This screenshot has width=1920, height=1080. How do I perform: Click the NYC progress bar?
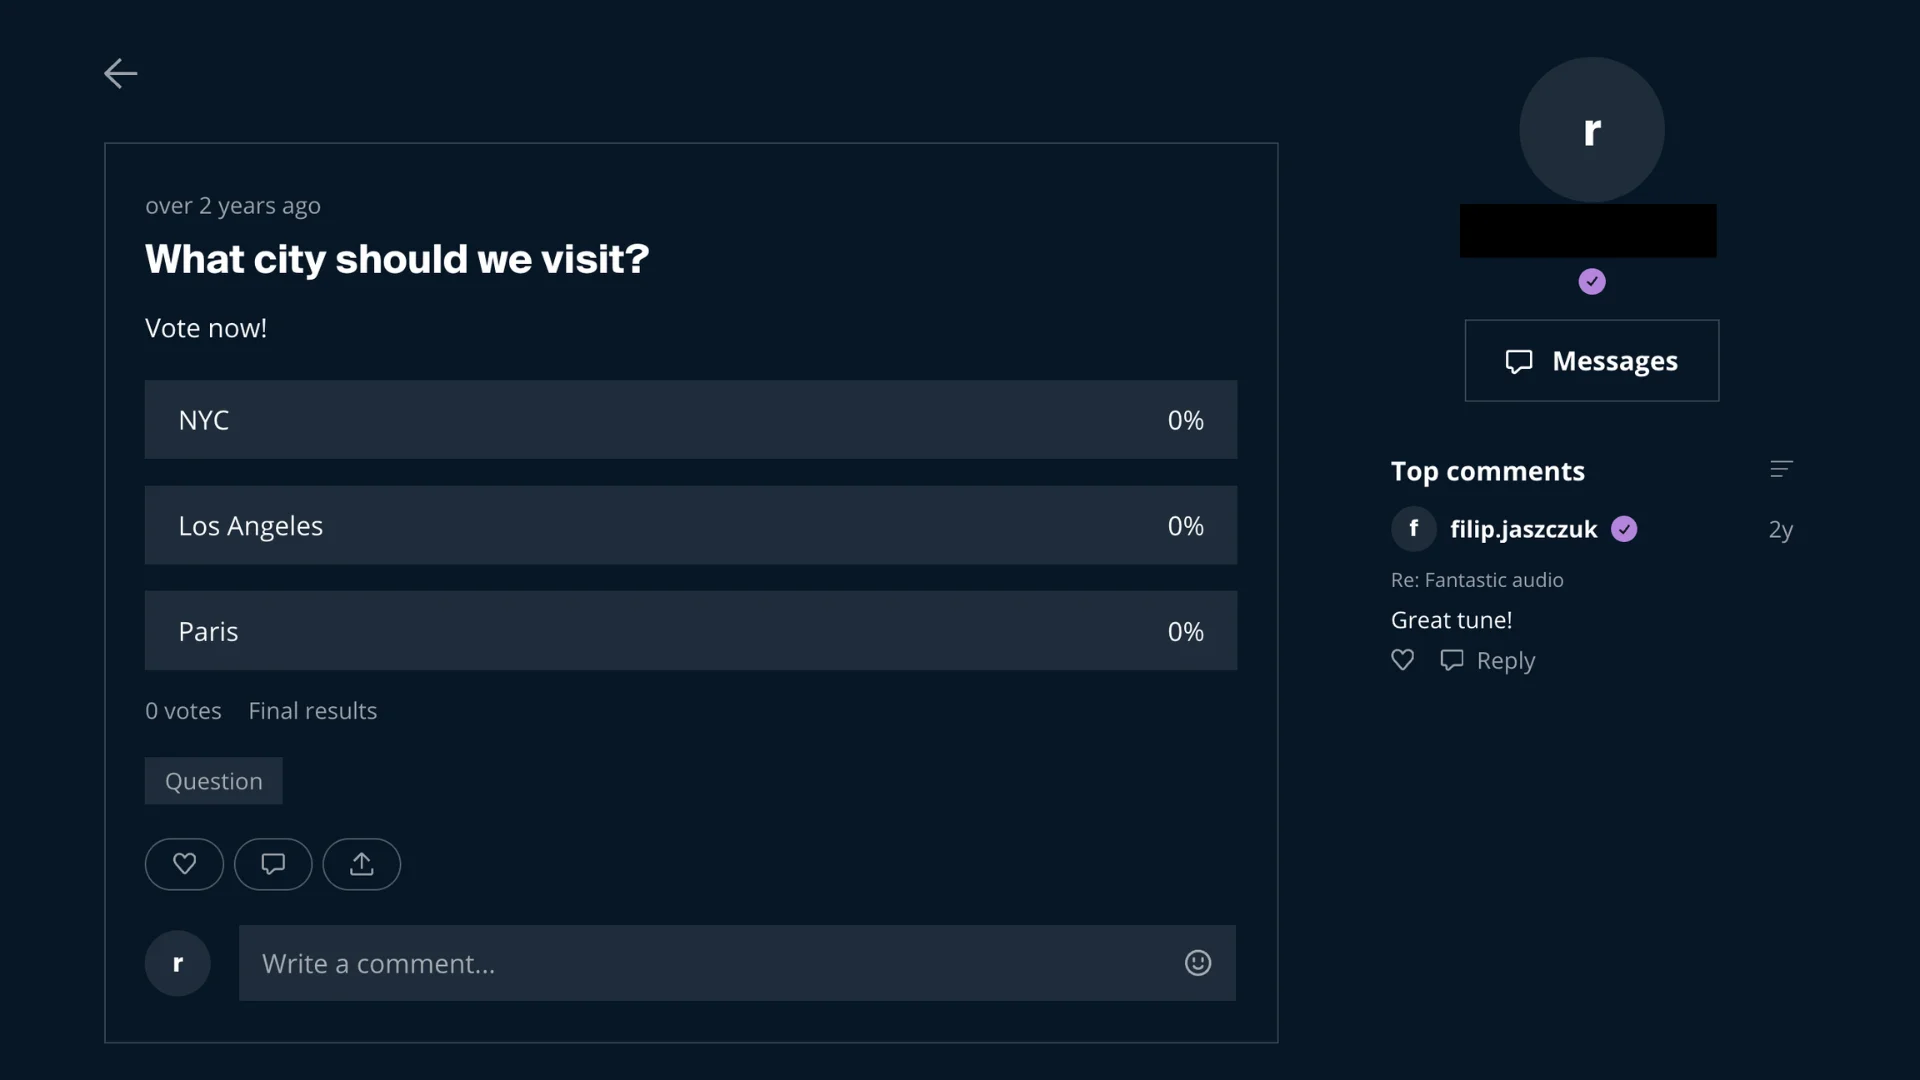tap(690, 419)
